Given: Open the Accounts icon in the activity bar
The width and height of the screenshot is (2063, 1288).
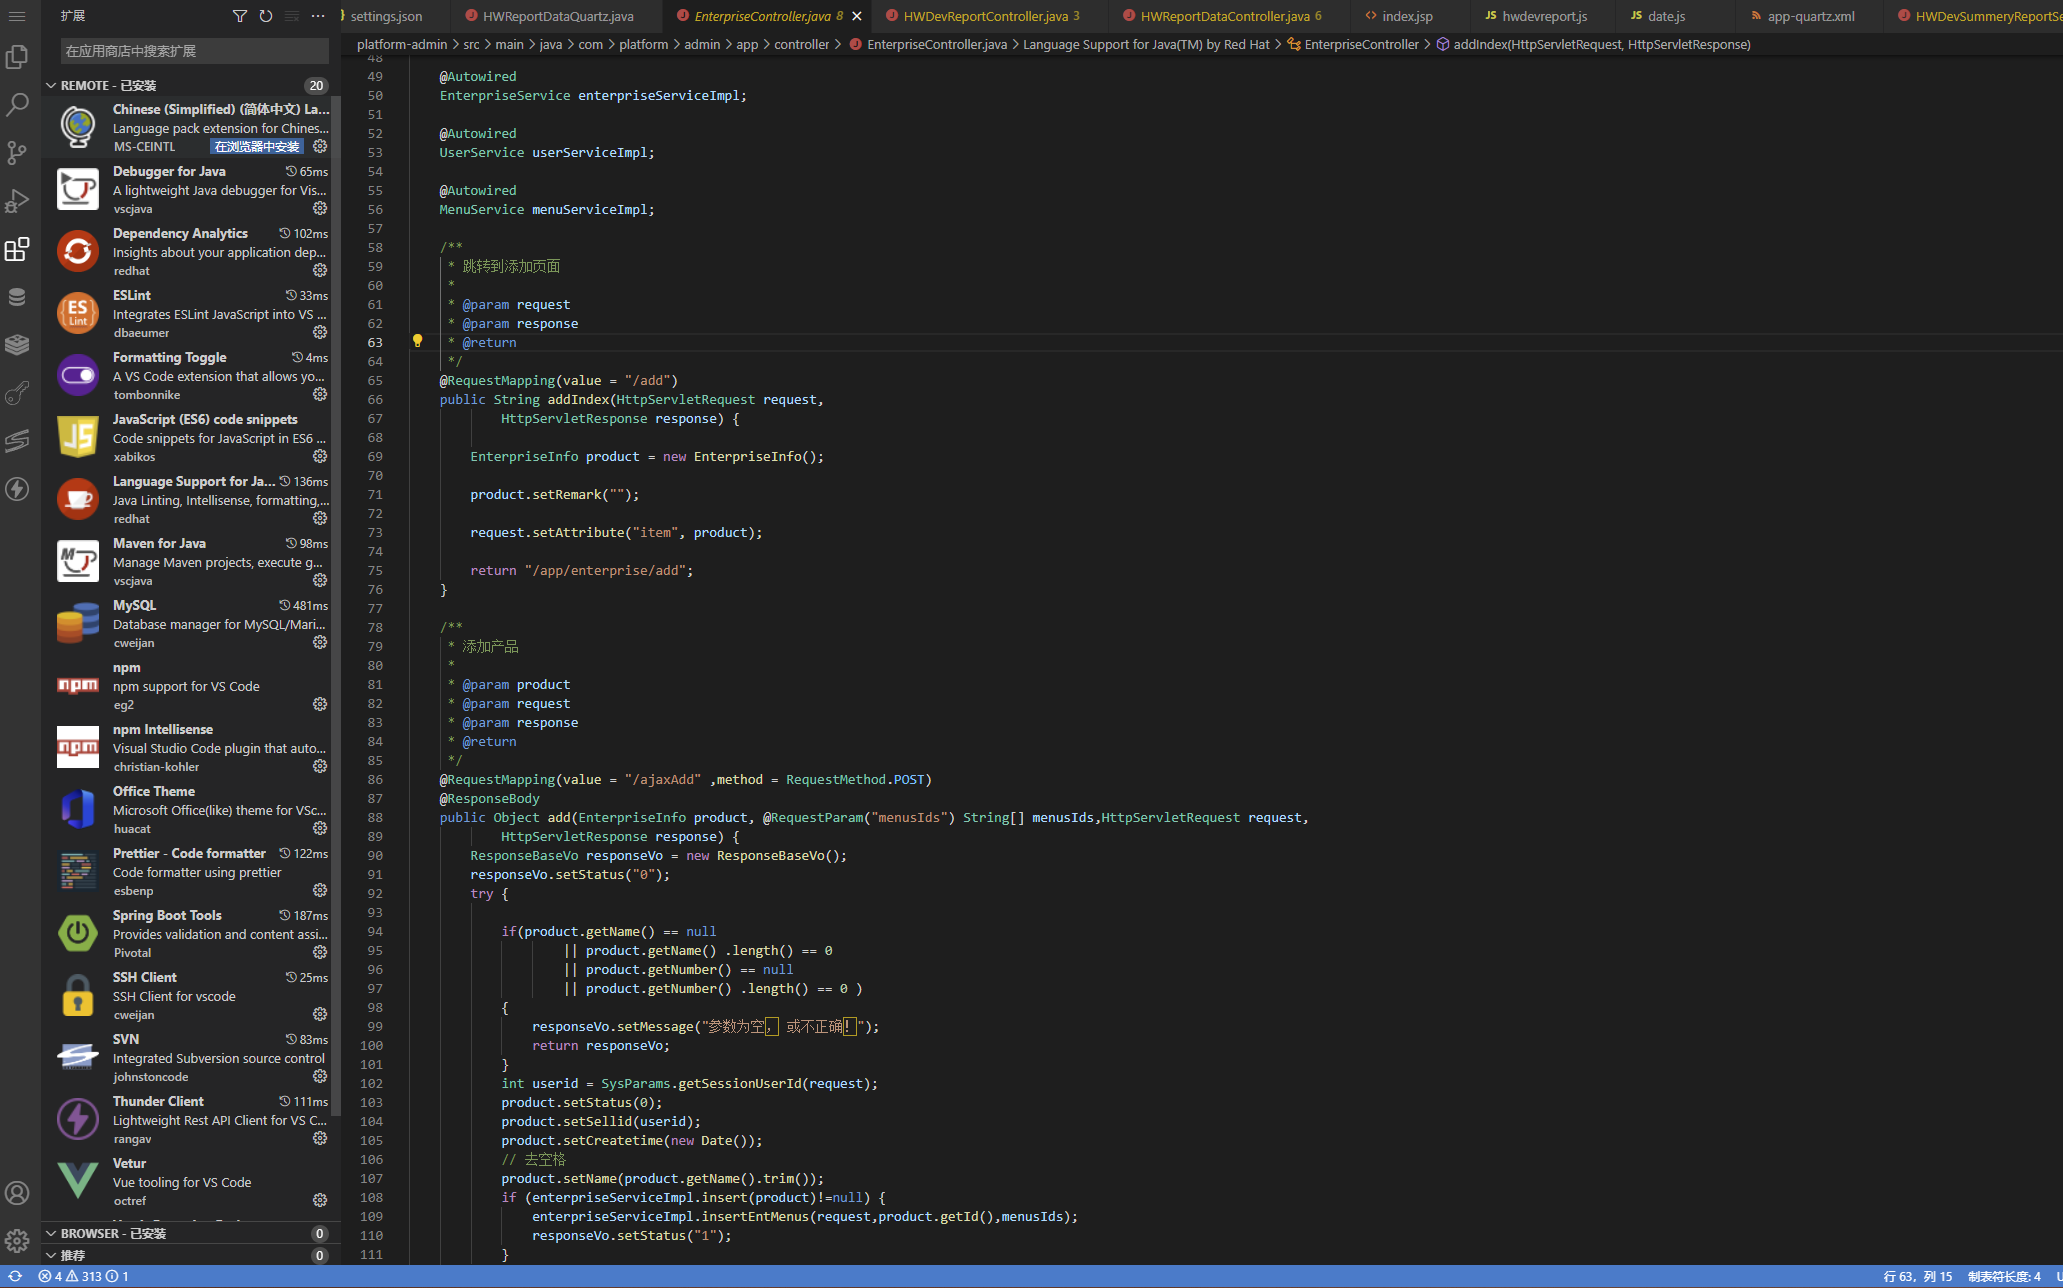Looking at the screenshot, I should tap(18, 1193).
